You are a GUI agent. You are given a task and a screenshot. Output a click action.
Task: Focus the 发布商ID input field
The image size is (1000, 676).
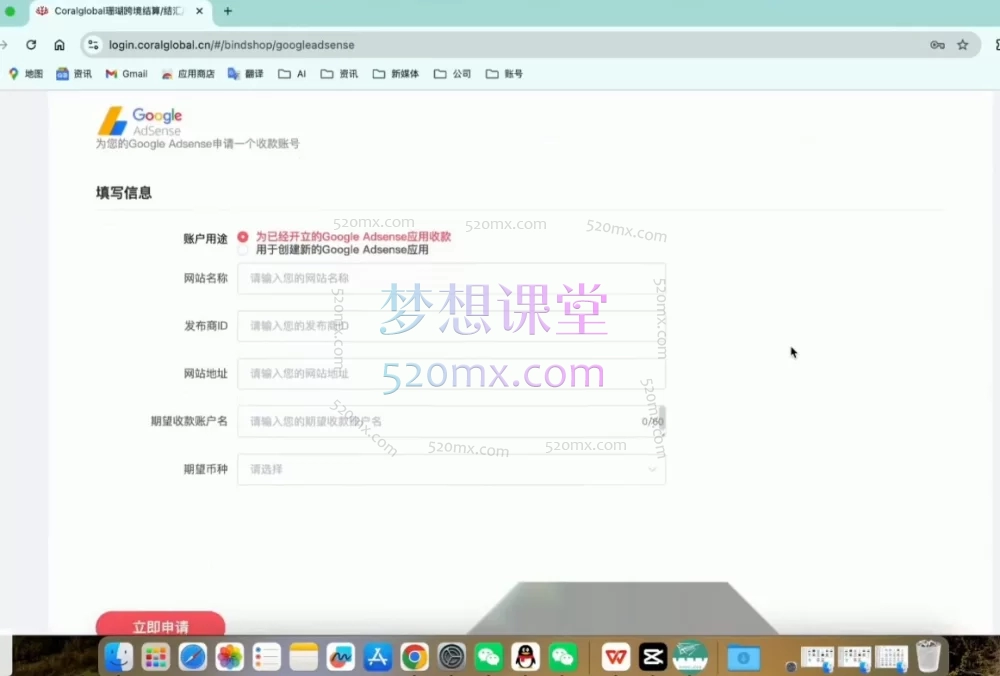point(452,326)
